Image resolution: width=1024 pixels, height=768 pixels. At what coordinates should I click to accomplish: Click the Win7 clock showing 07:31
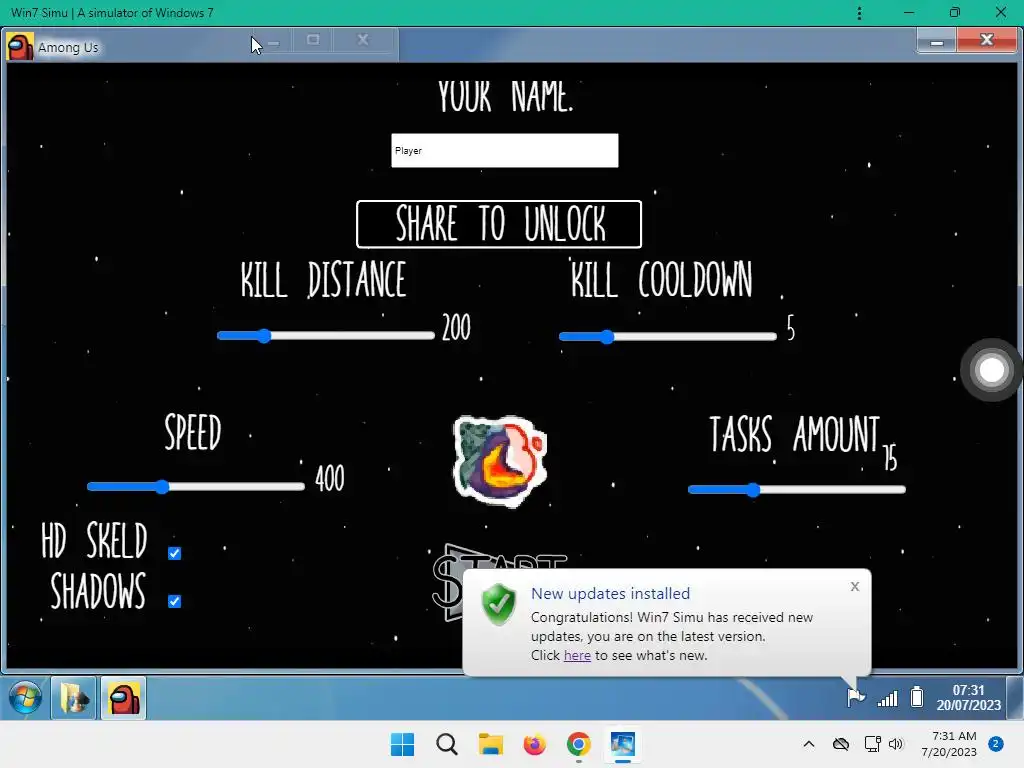click(968, 697)
